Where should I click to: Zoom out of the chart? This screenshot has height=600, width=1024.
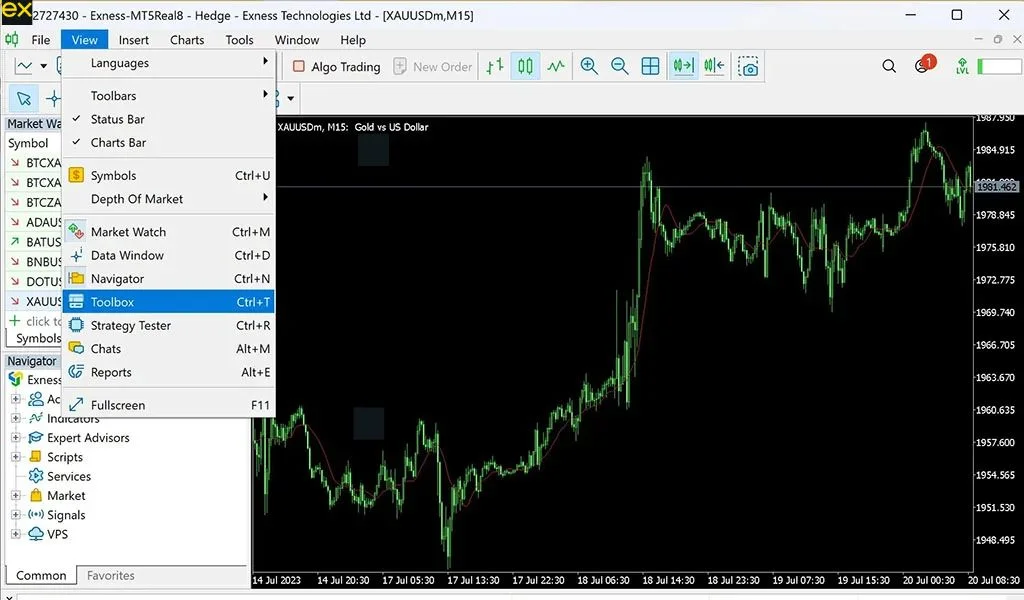[x=620, y=66]
